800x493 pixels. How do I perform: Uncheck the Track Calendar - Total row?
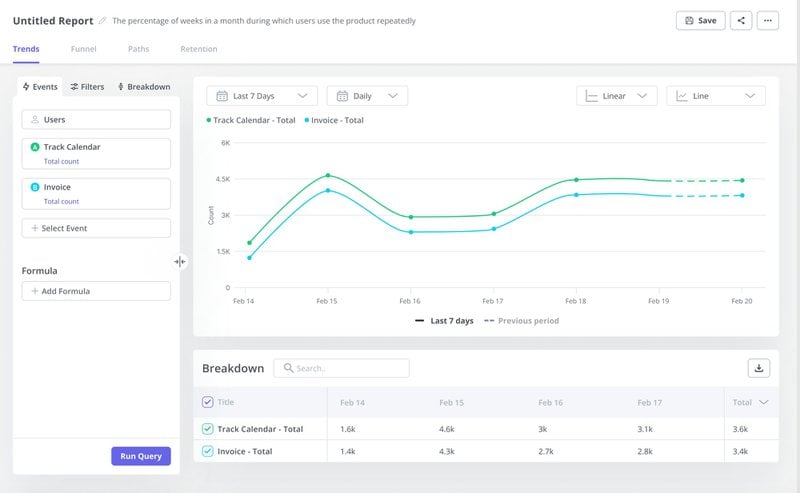click(208, 429)
